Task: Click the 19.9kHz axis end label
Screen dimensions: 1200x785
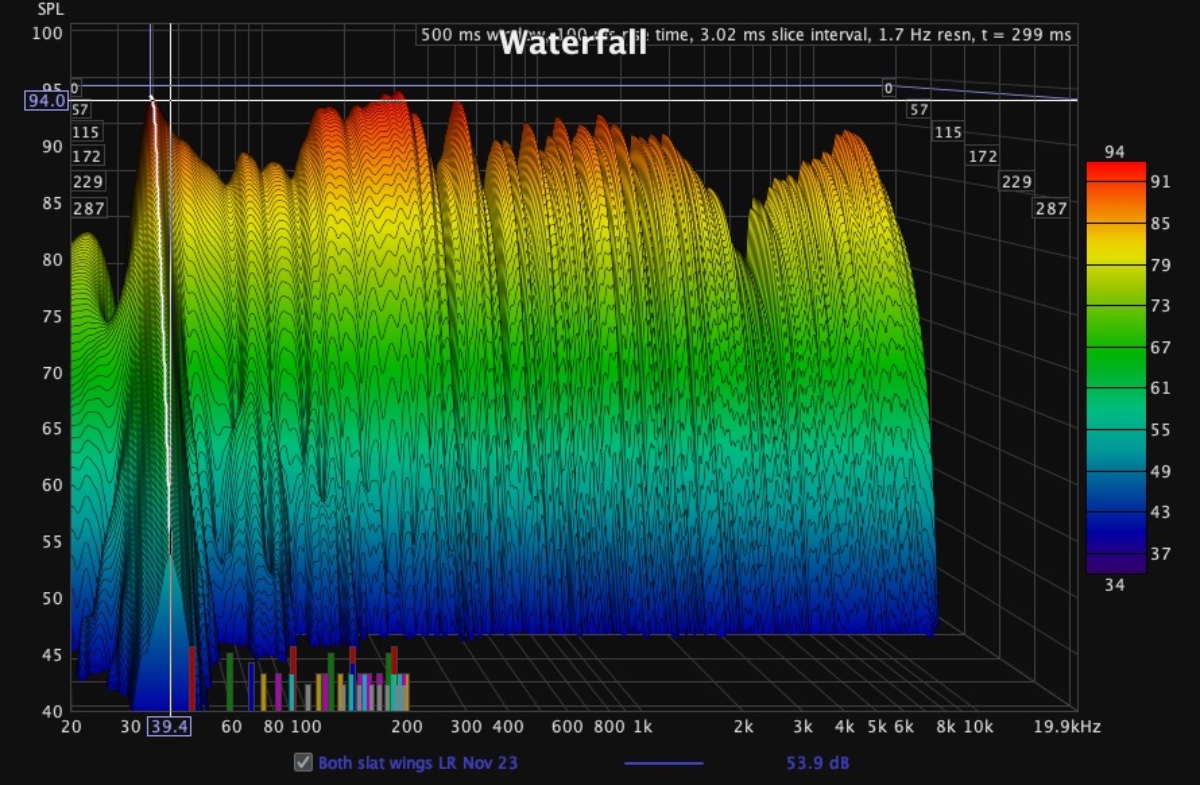Action: (x=1066, y=727)
